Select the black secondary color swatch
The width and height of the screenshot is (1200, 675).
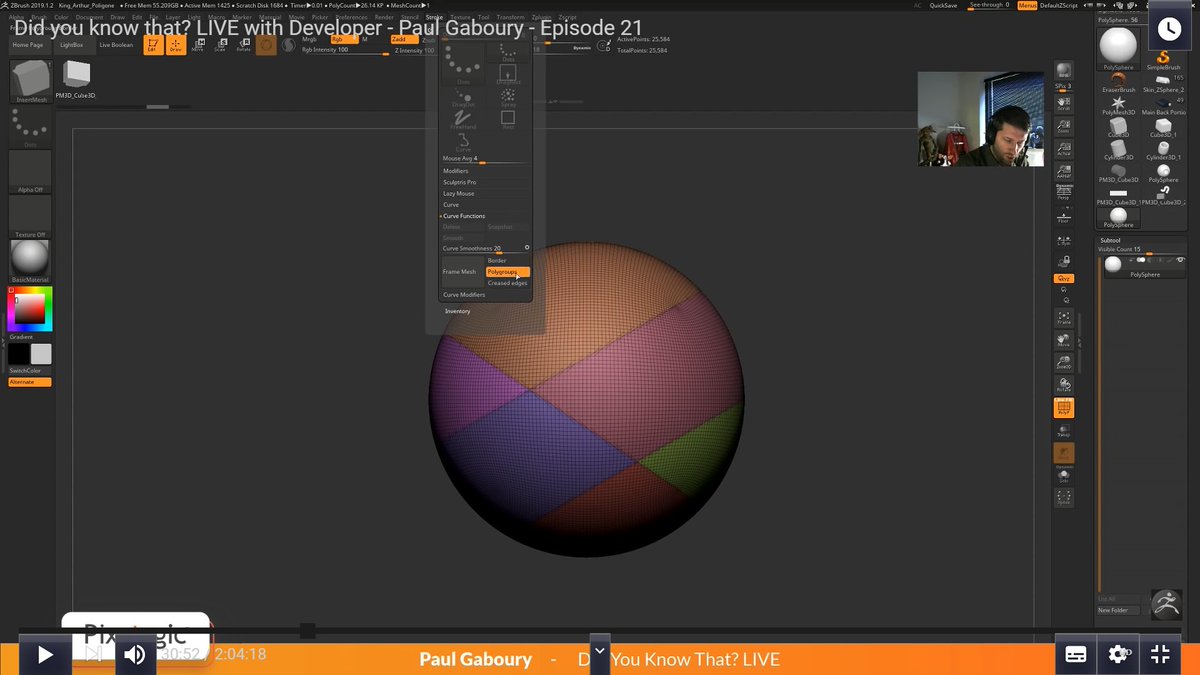[x=19, y=354]
